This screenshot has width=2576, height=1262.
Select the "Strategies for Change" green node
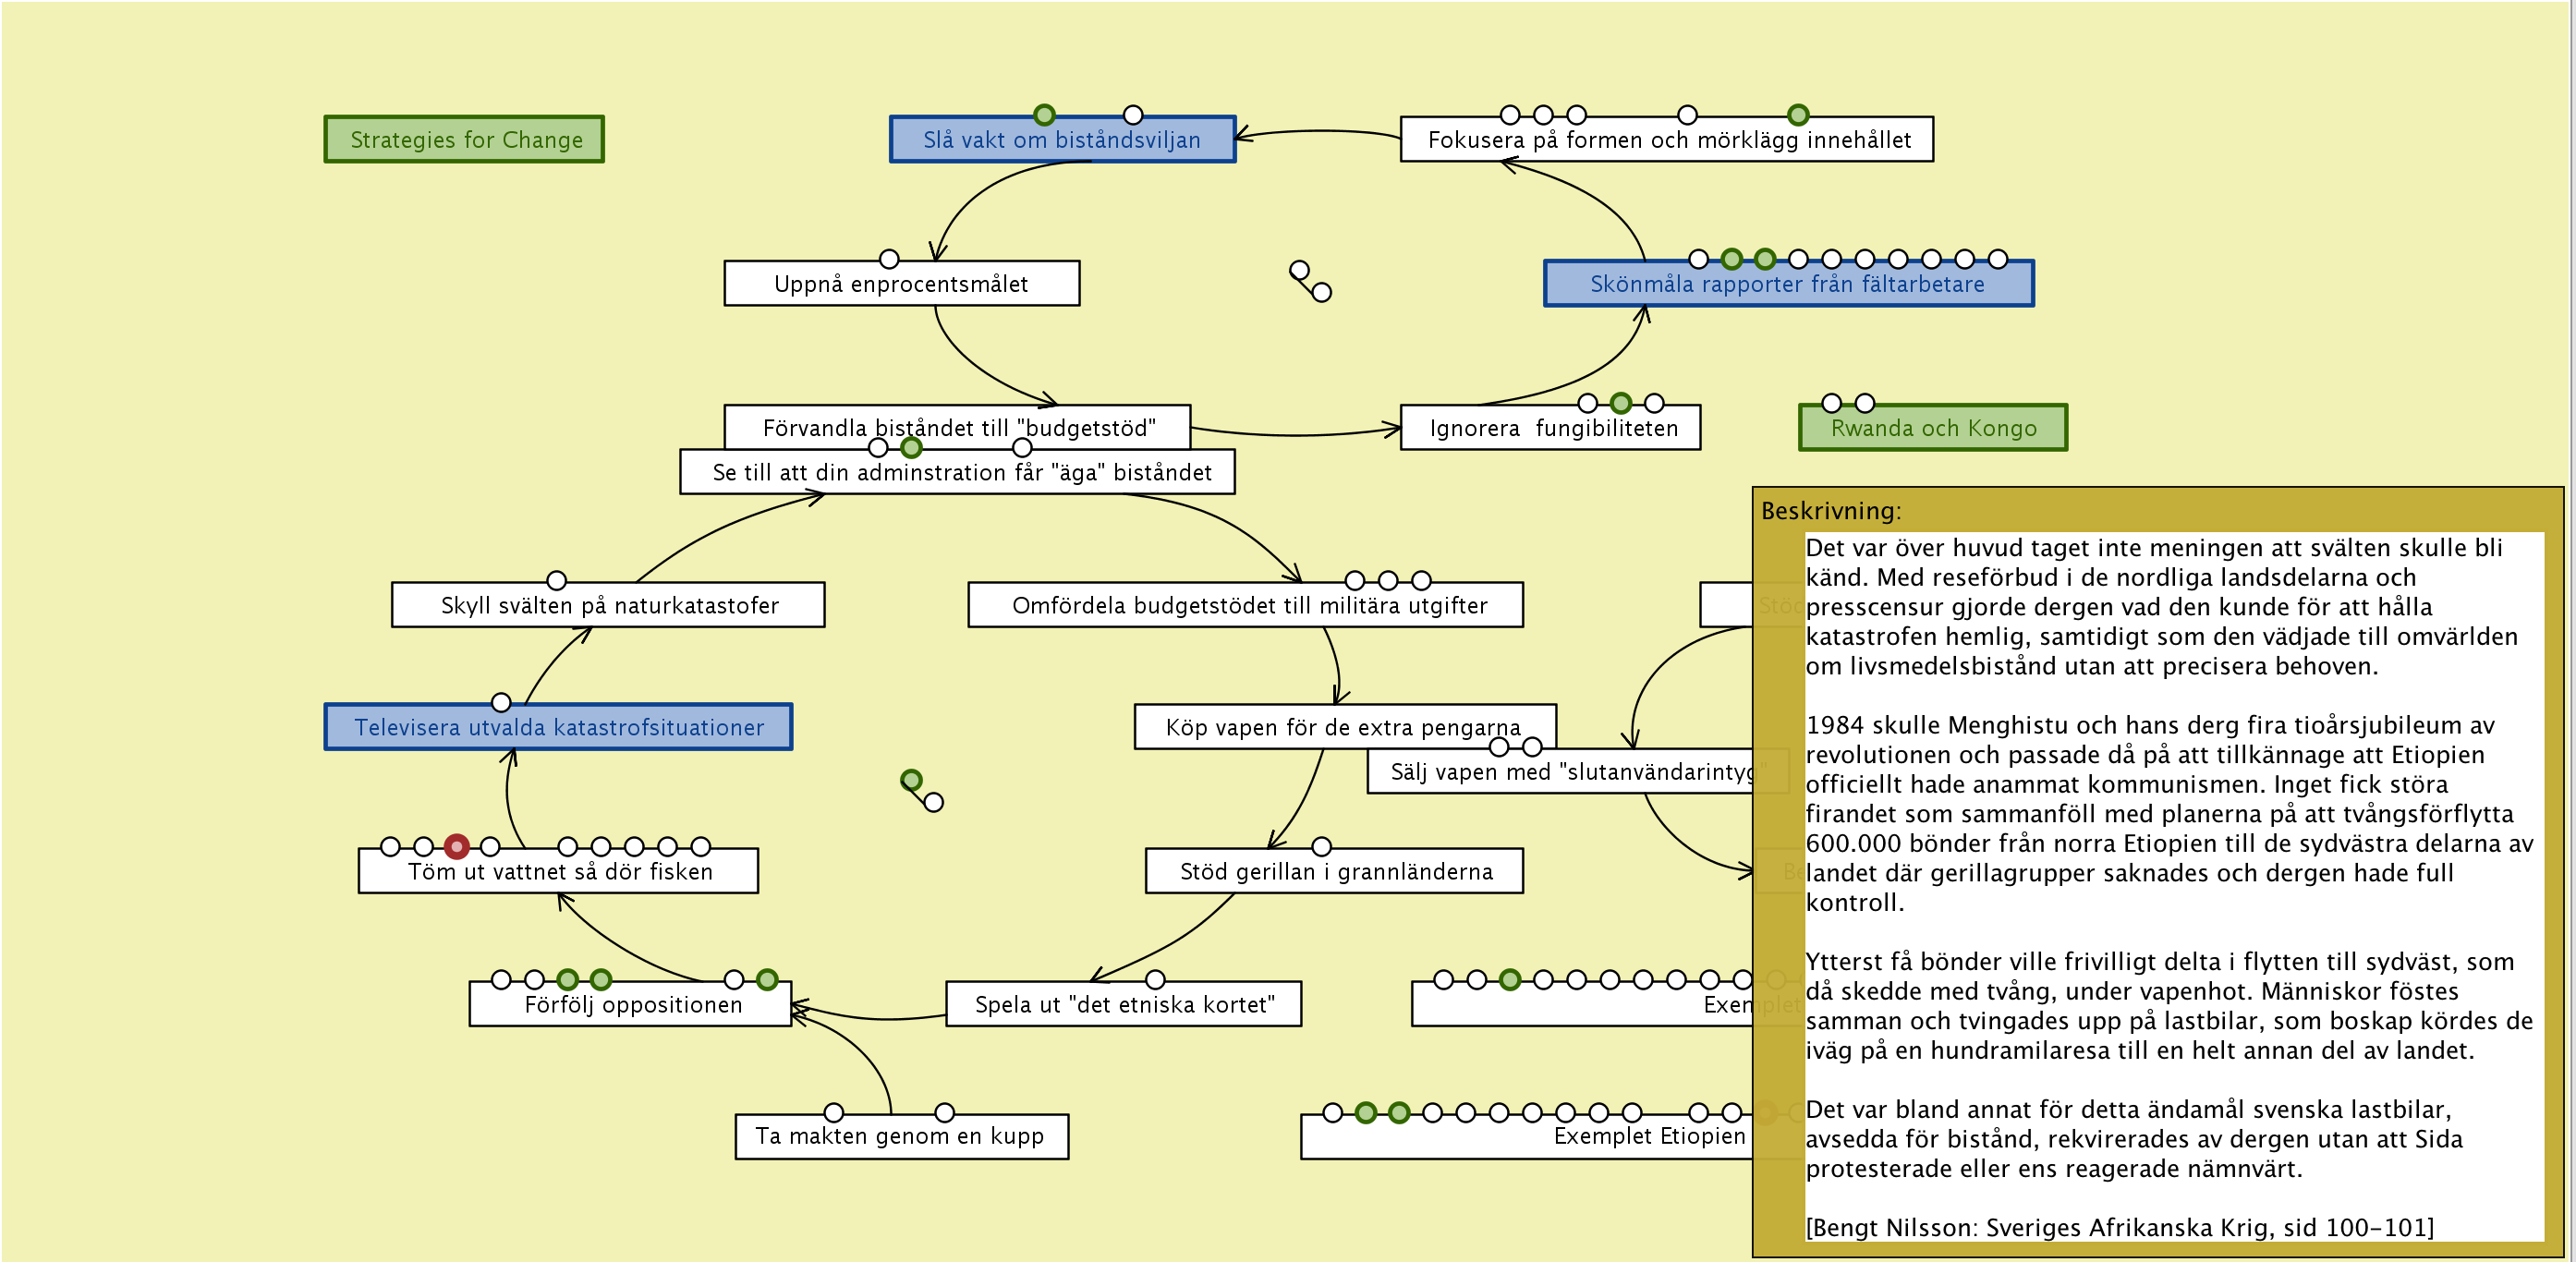click(x=464, y=140)
